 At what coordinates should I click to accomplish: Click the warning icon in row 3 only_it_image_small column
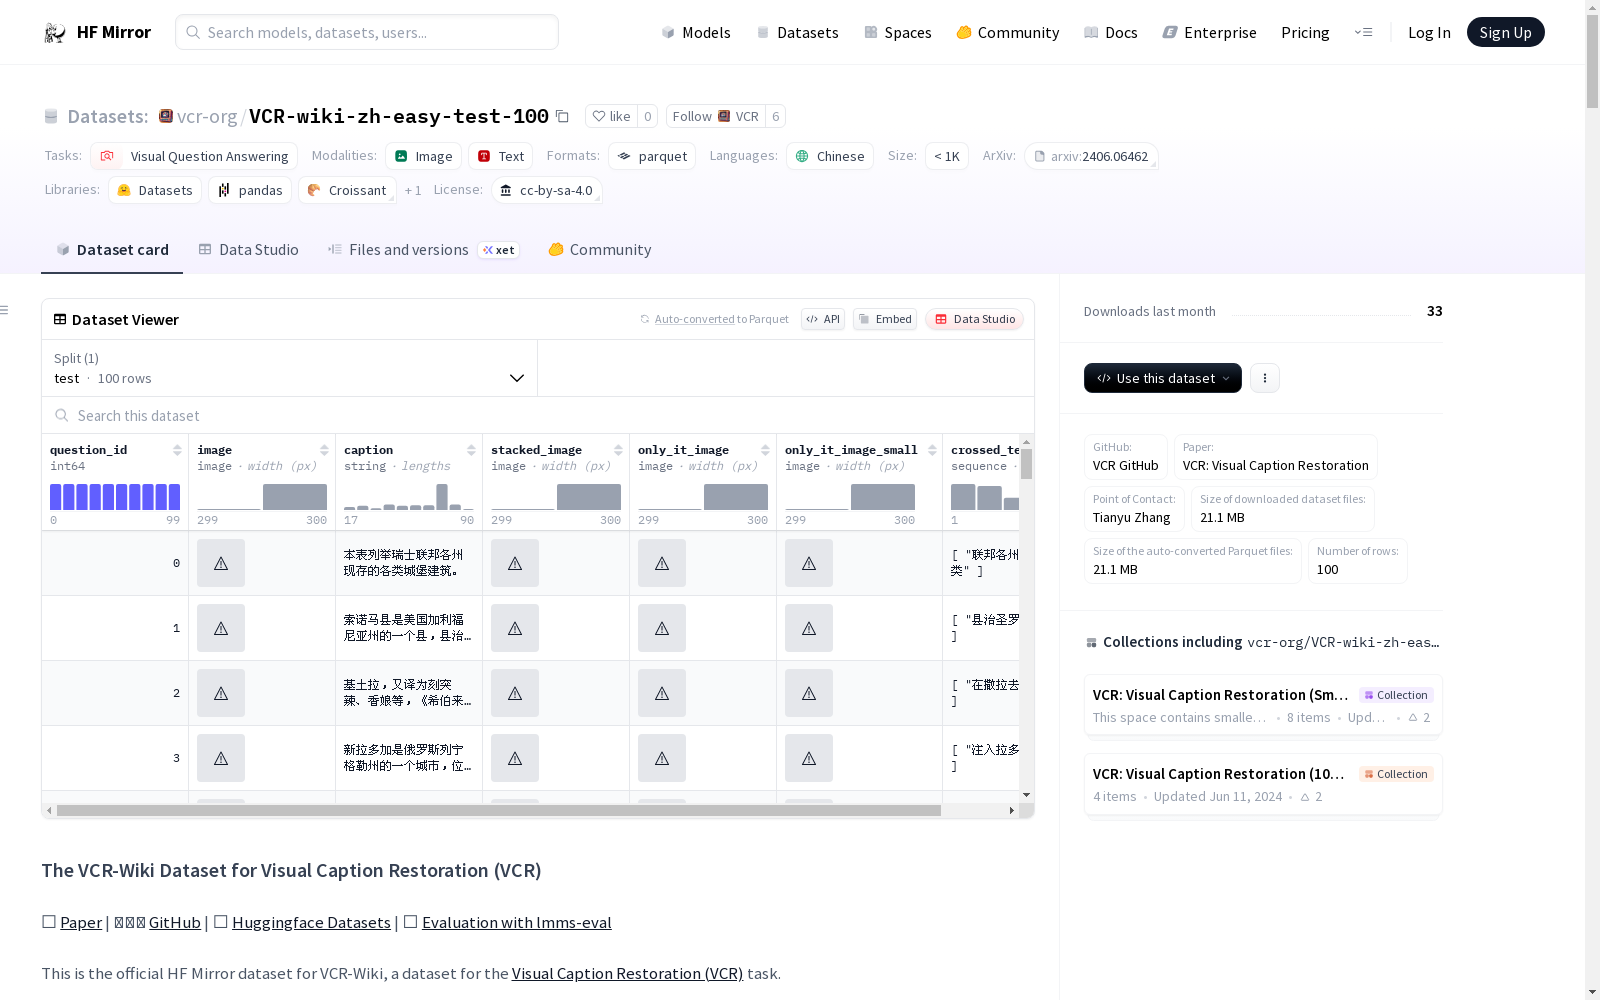[x=809, y=758]
